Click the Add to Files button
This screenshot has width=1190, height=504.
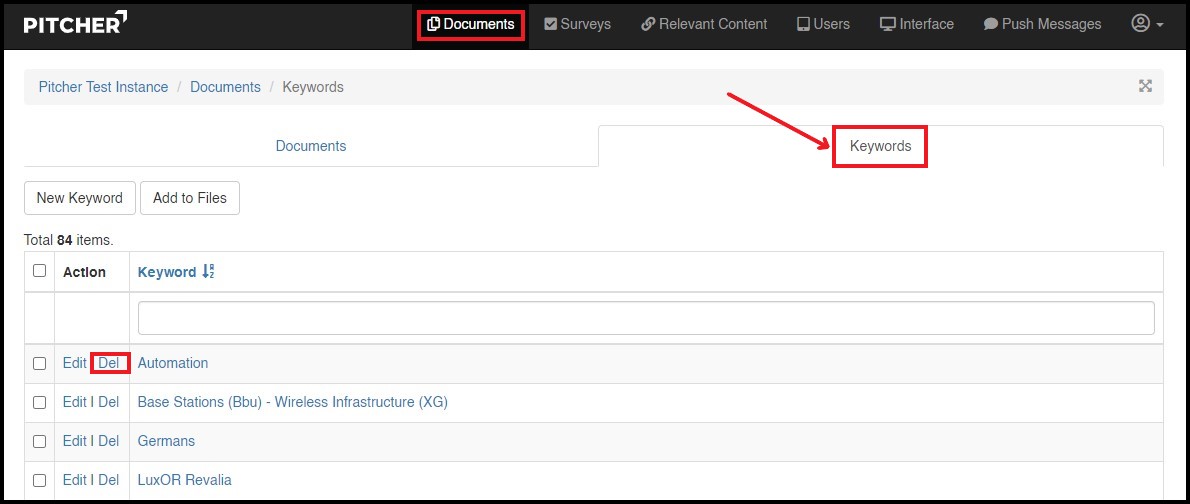(x=189, y=198)
